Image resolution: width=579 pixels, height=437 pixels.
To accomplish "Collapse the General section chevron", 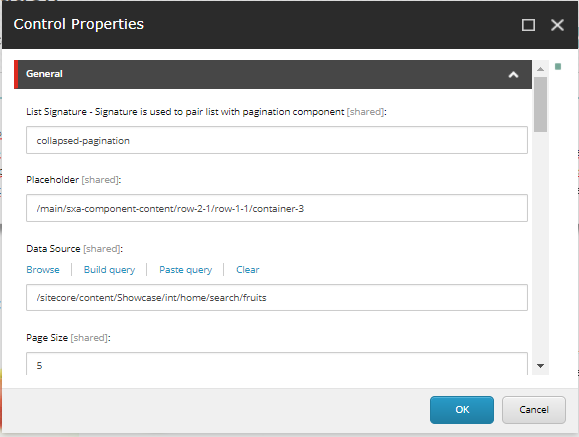I will [x=513, y=75].
